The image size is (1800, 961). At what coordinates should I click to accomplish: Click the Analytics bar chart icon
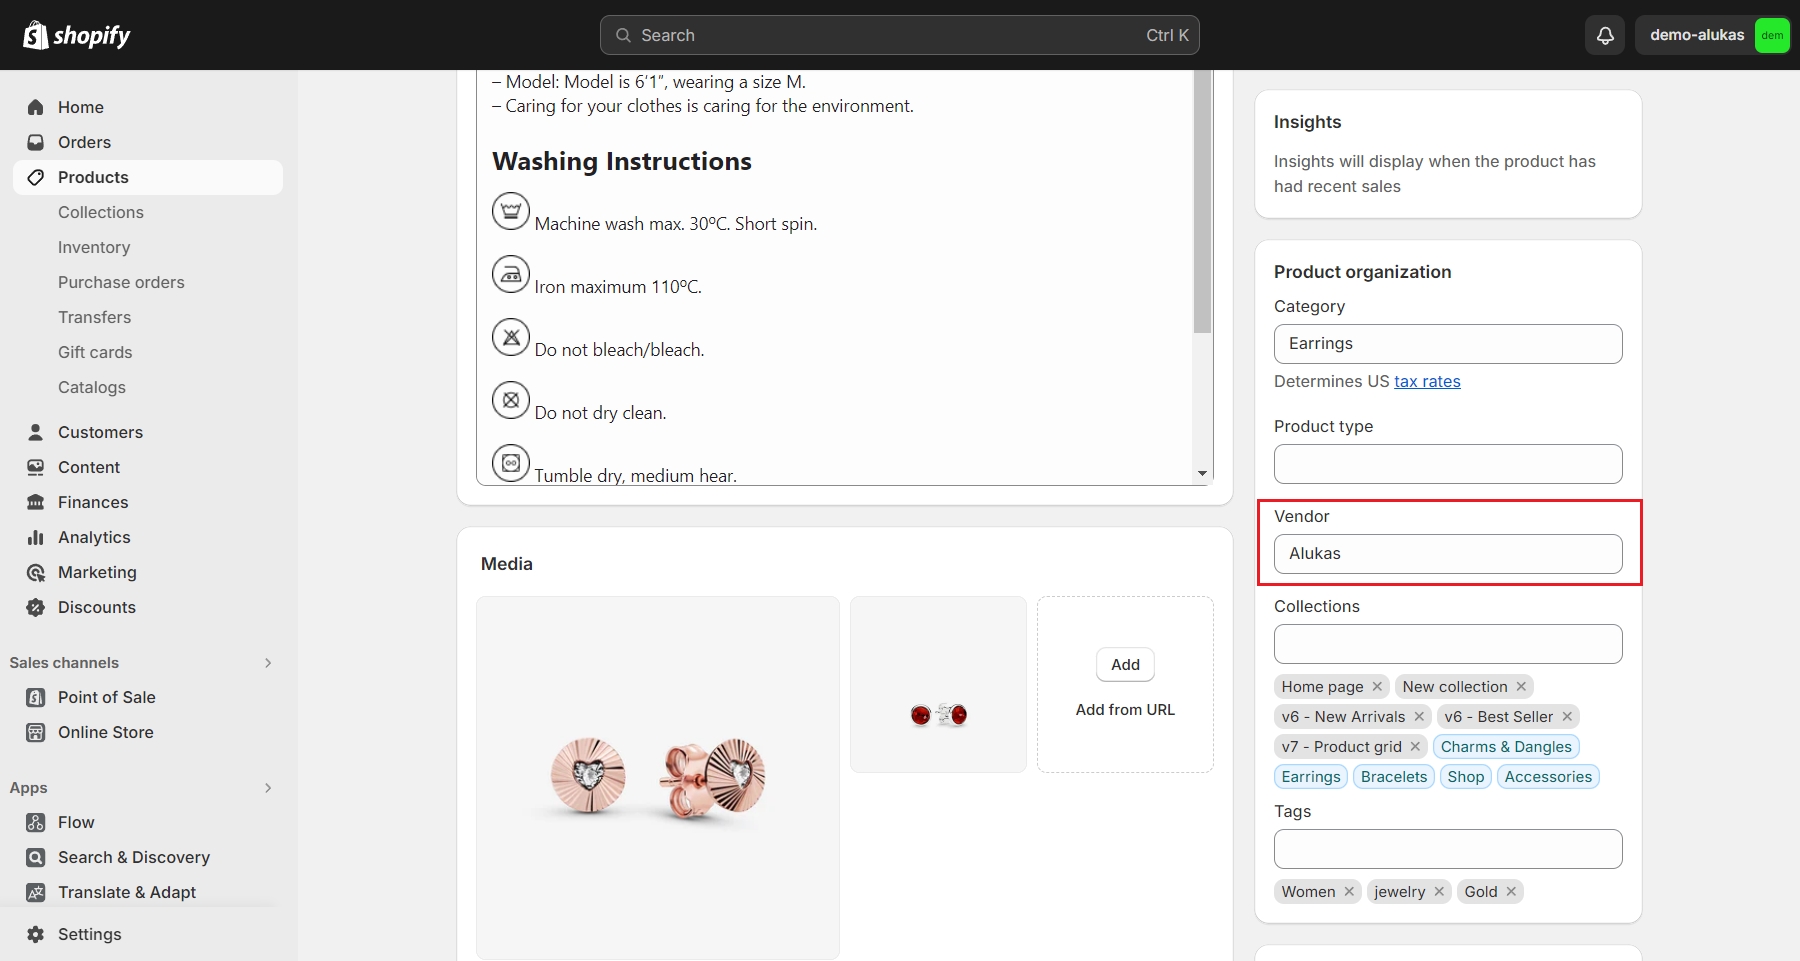point(36,537)
